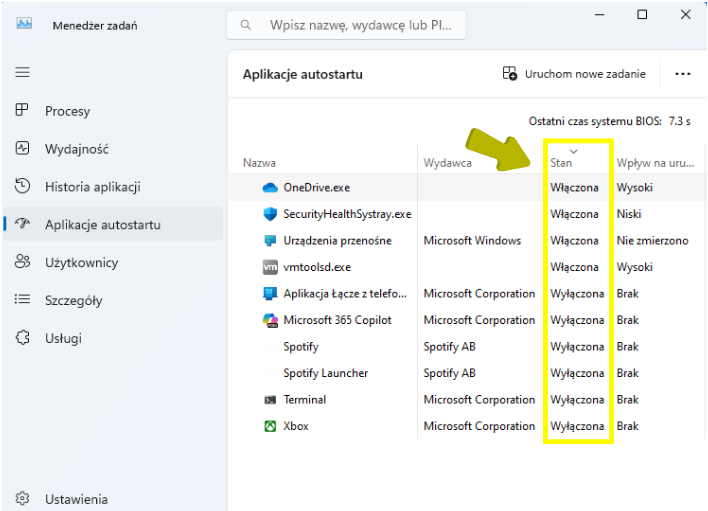The image size is (708, 511).
Task: Click the OneDrive.exe cloud icon
Action: point(269,187)
